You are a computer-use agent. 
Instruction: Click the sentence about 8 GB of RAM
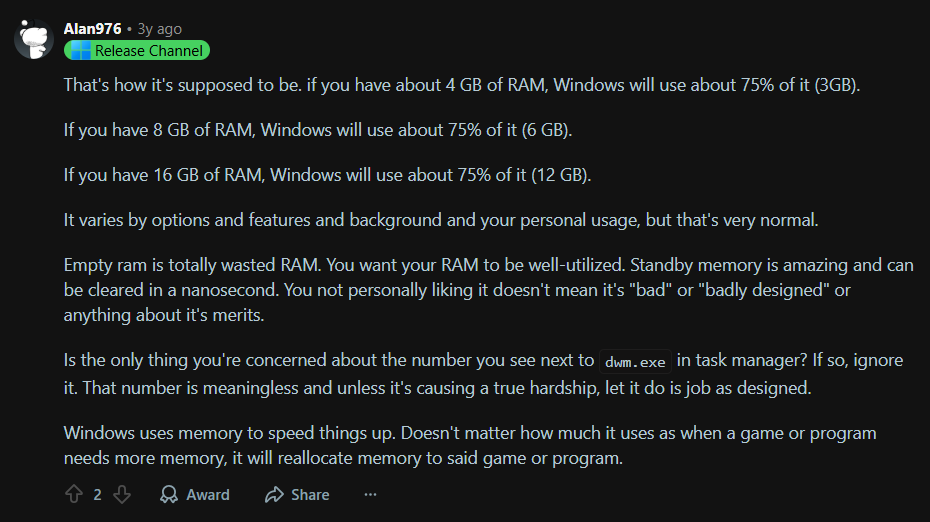click(x=318, y=130)
